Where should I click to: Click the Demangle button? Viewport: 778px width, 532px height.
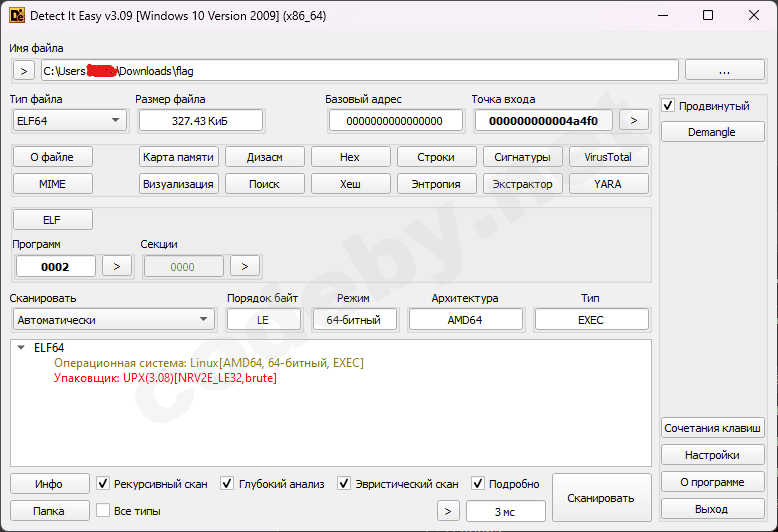(x=712, y=132)
